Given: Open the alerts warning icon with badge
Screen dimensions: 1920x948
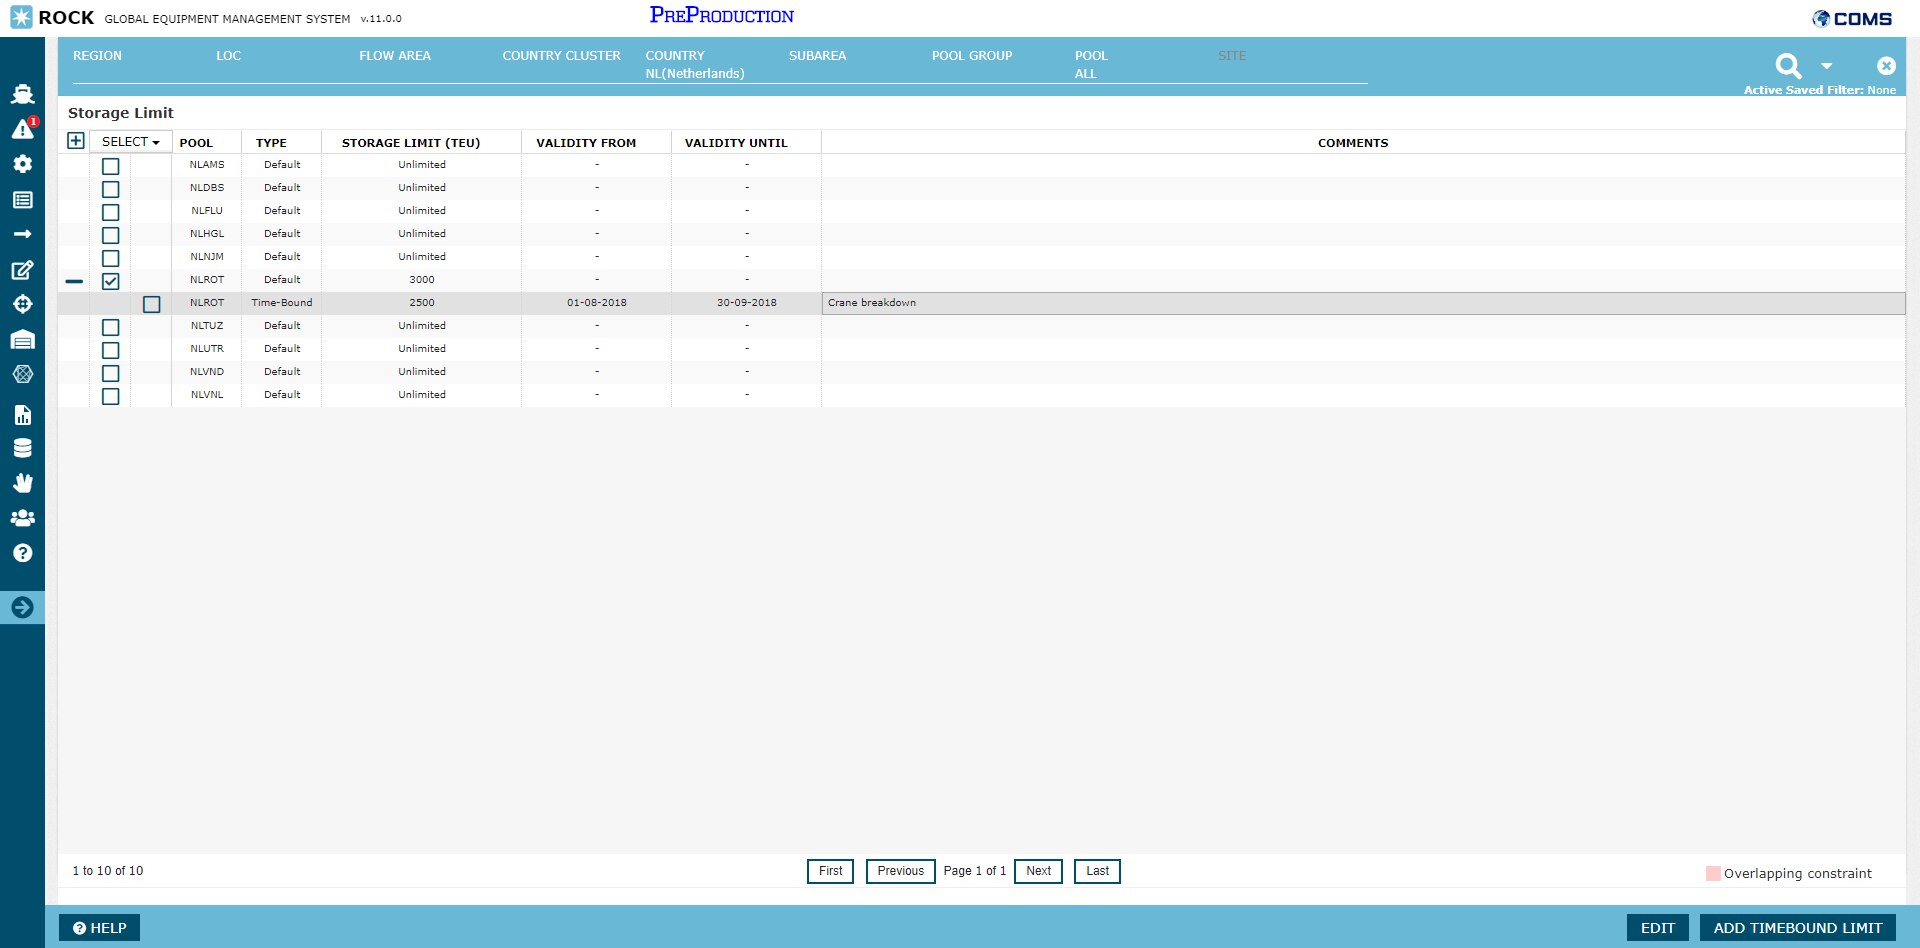Looking at the screenshot, I should [23, 129].
